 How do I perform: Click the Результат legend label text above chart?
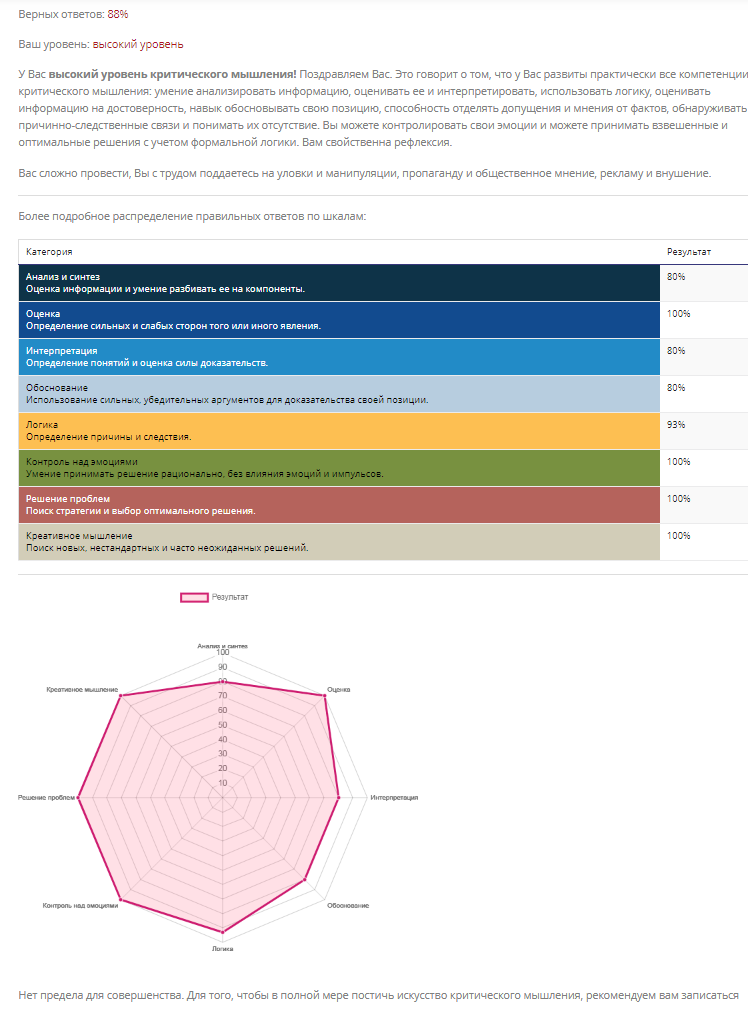pos(230,597)
